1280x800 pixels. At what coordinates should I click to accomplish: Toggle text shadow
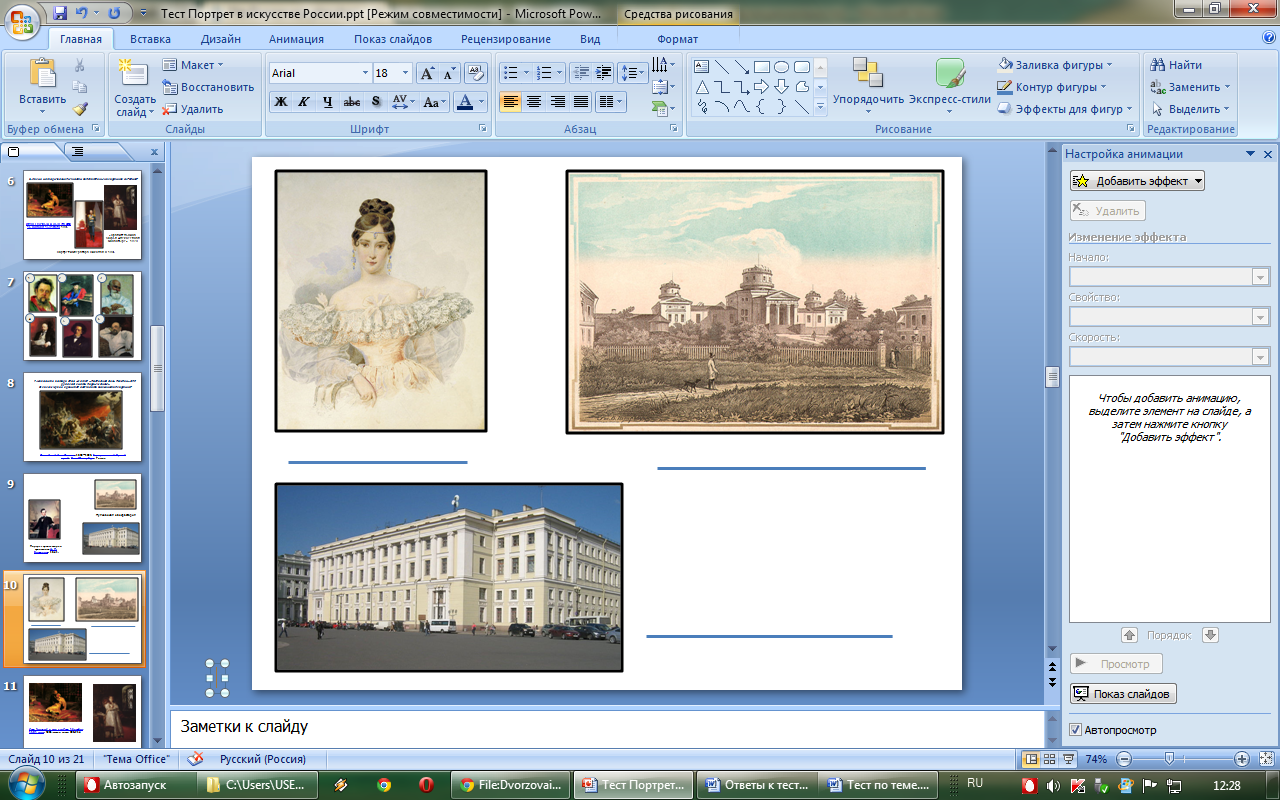pos(376,102)
